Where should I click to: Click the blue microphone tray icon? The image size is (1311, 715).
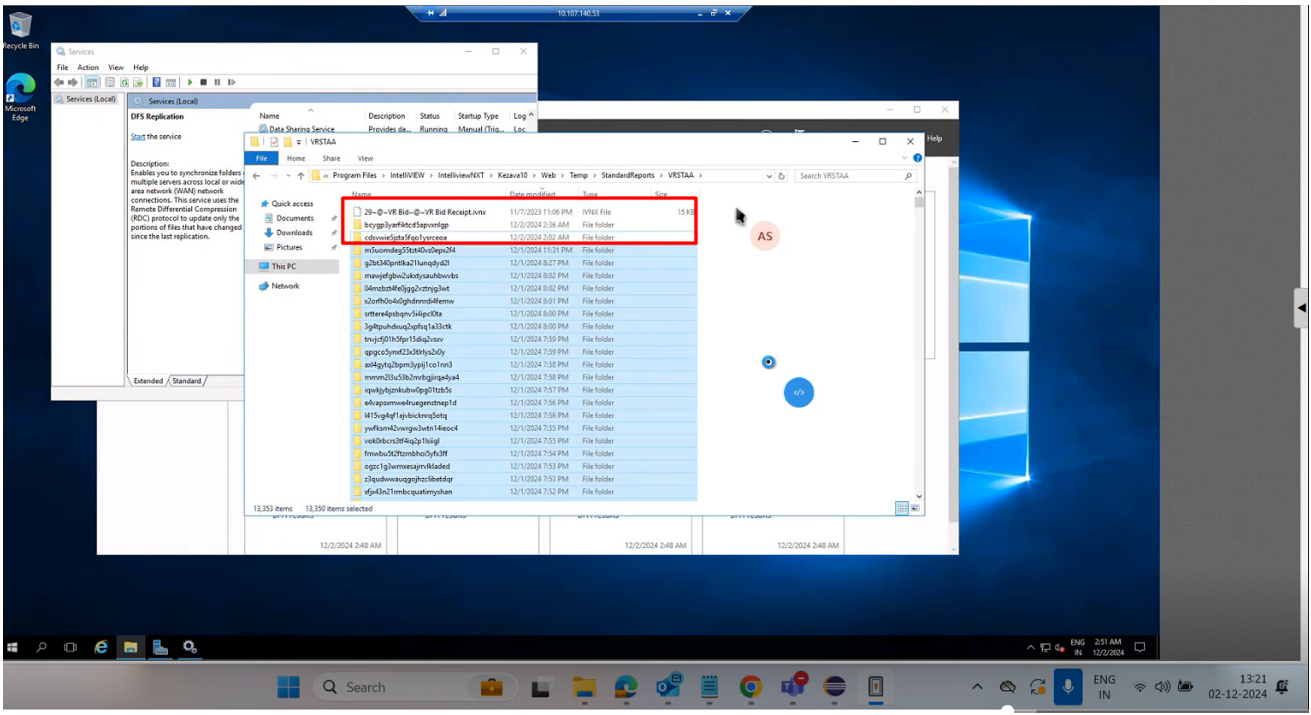coord(1069,687)
